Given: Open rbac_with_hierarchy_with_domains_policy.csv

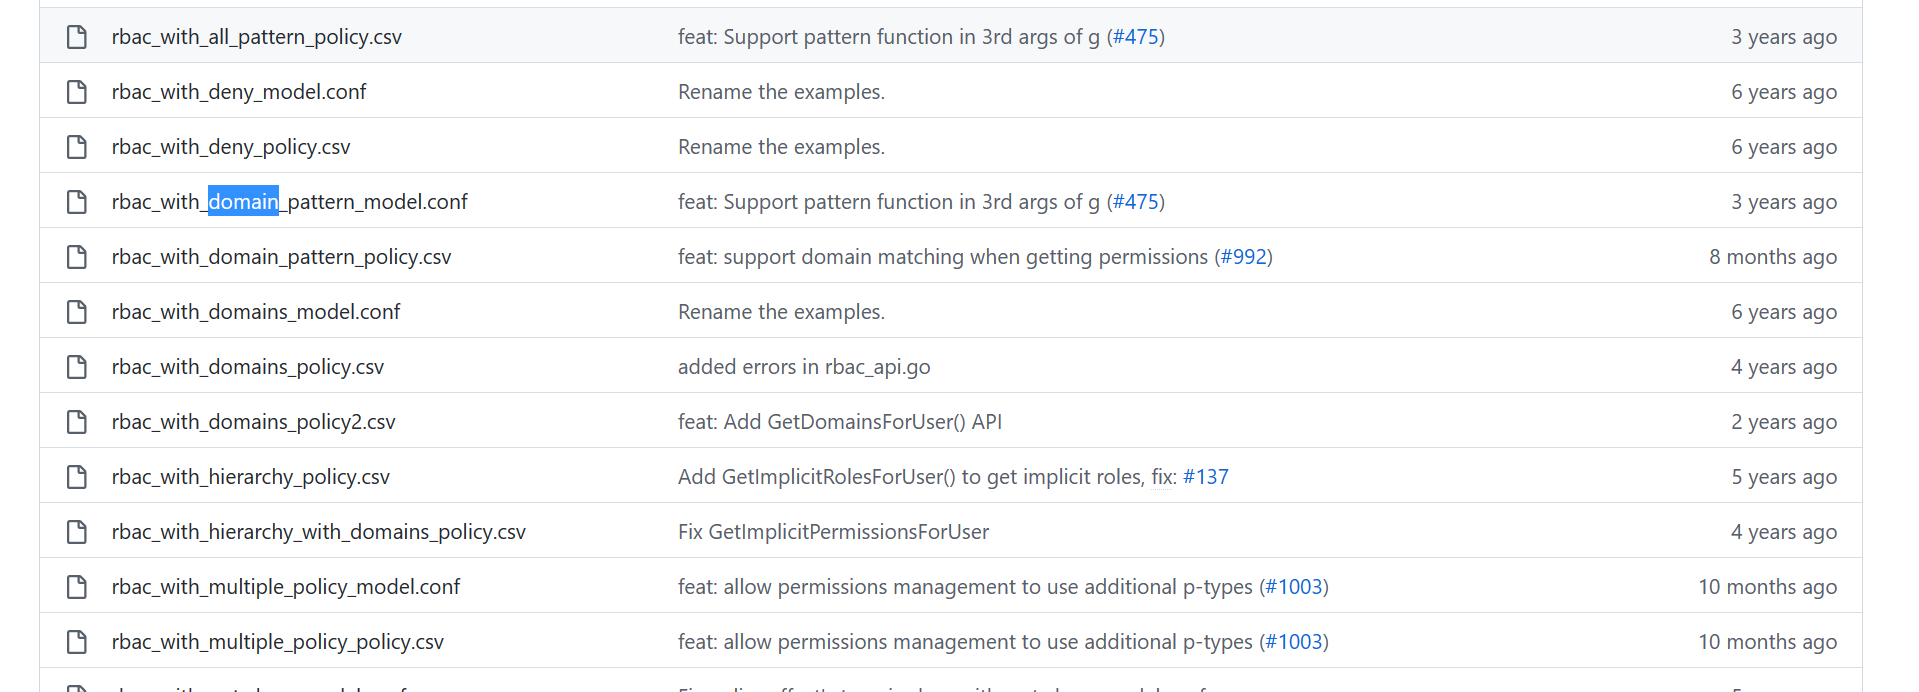Looking at the screenshot, I should [x=318, y=531].
